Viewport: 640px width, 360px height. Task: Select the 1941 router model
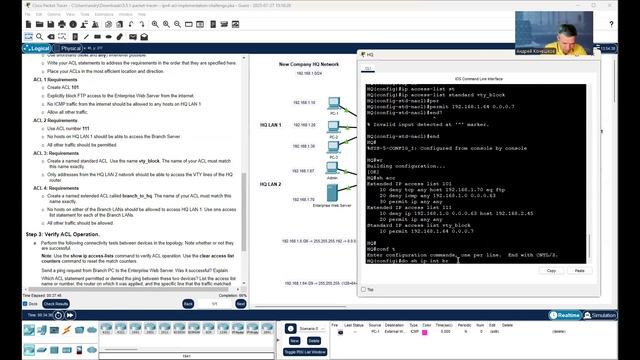(135, 328)
